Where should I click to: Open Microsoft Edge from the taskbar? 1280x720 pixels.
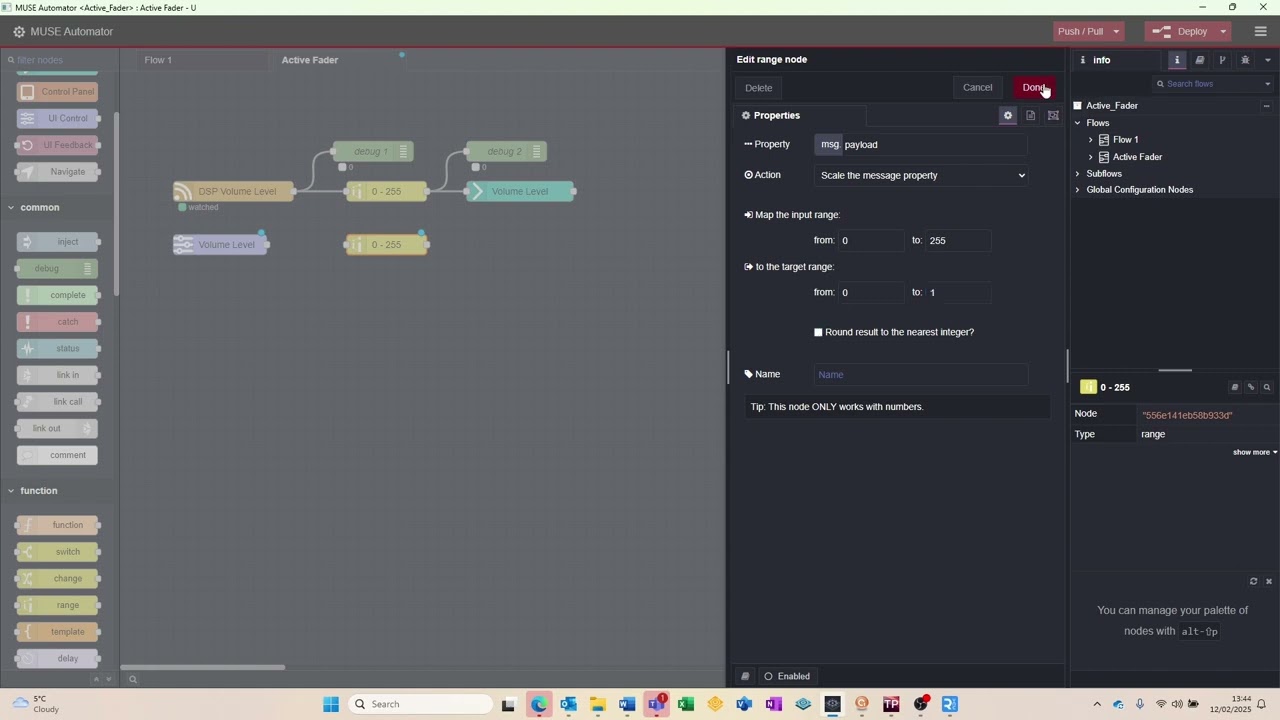click(x=539, y=704)
